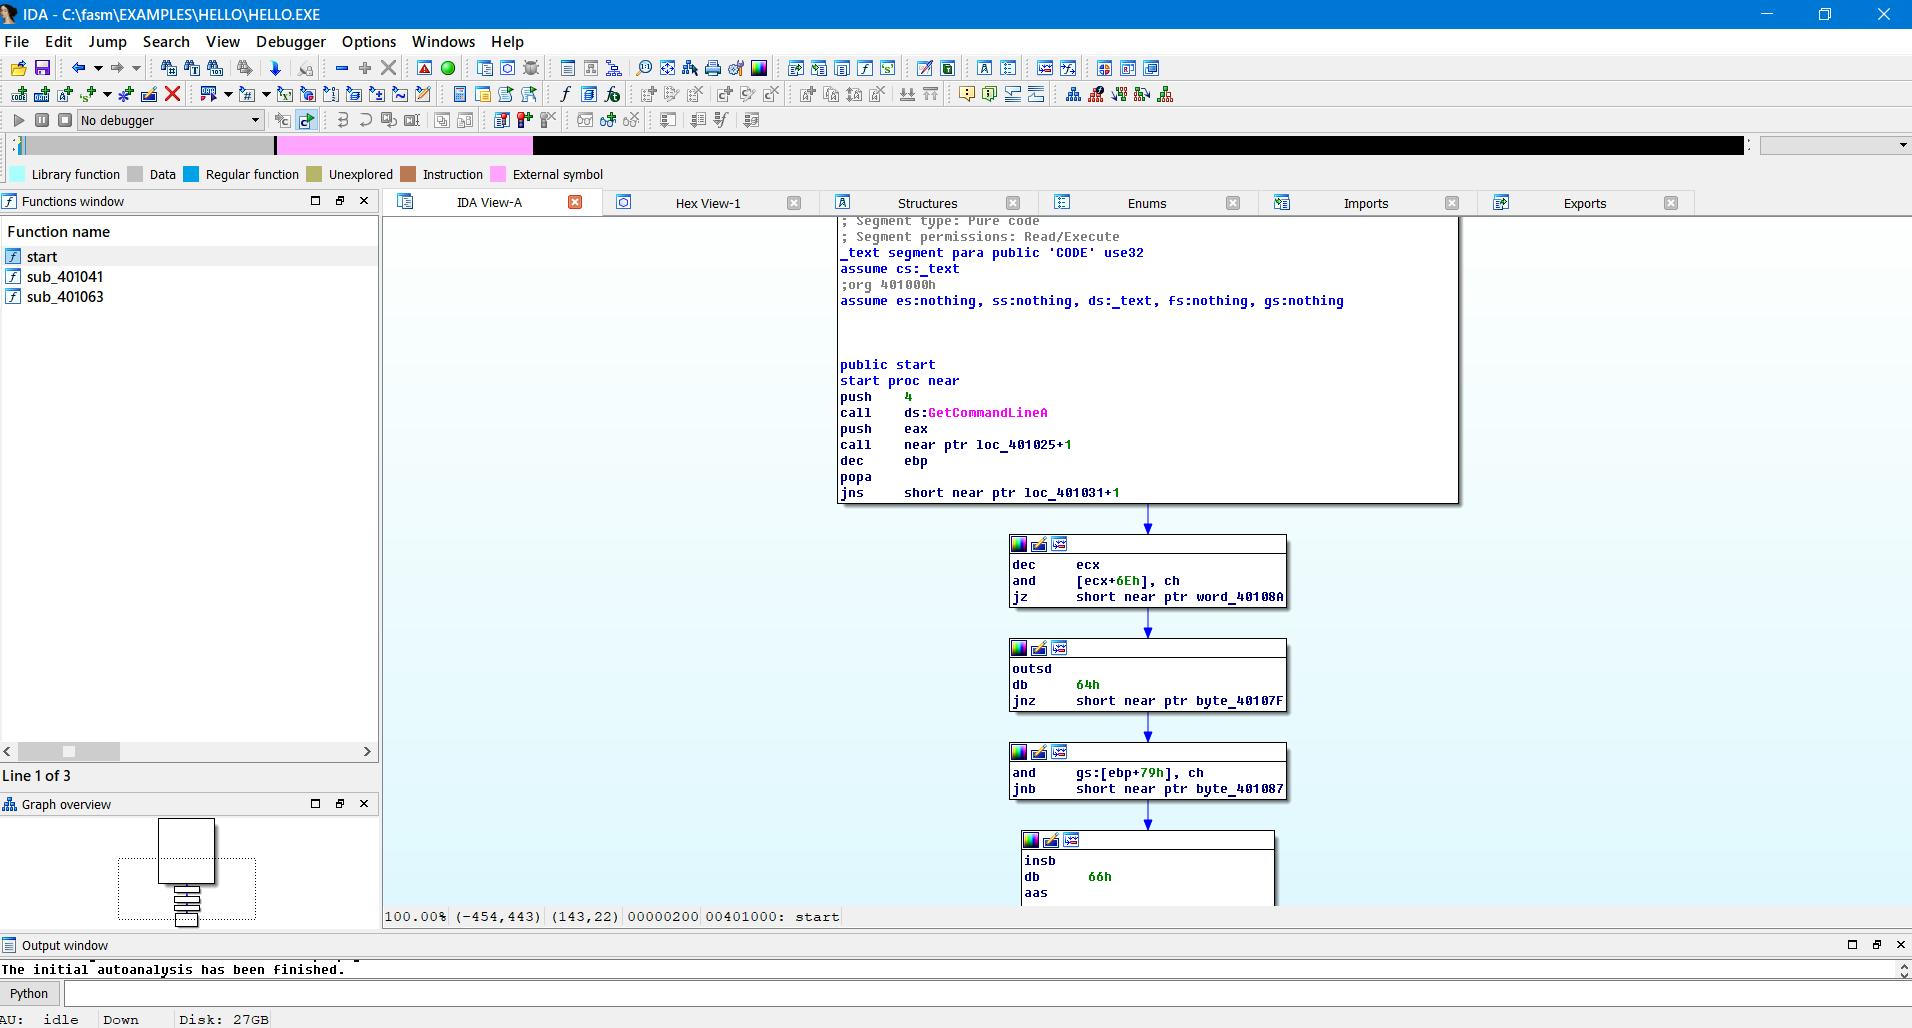This screenshot has height=1028, width=1912.
Task: Click the green hierarchy graph icon
Action: 1165,94
